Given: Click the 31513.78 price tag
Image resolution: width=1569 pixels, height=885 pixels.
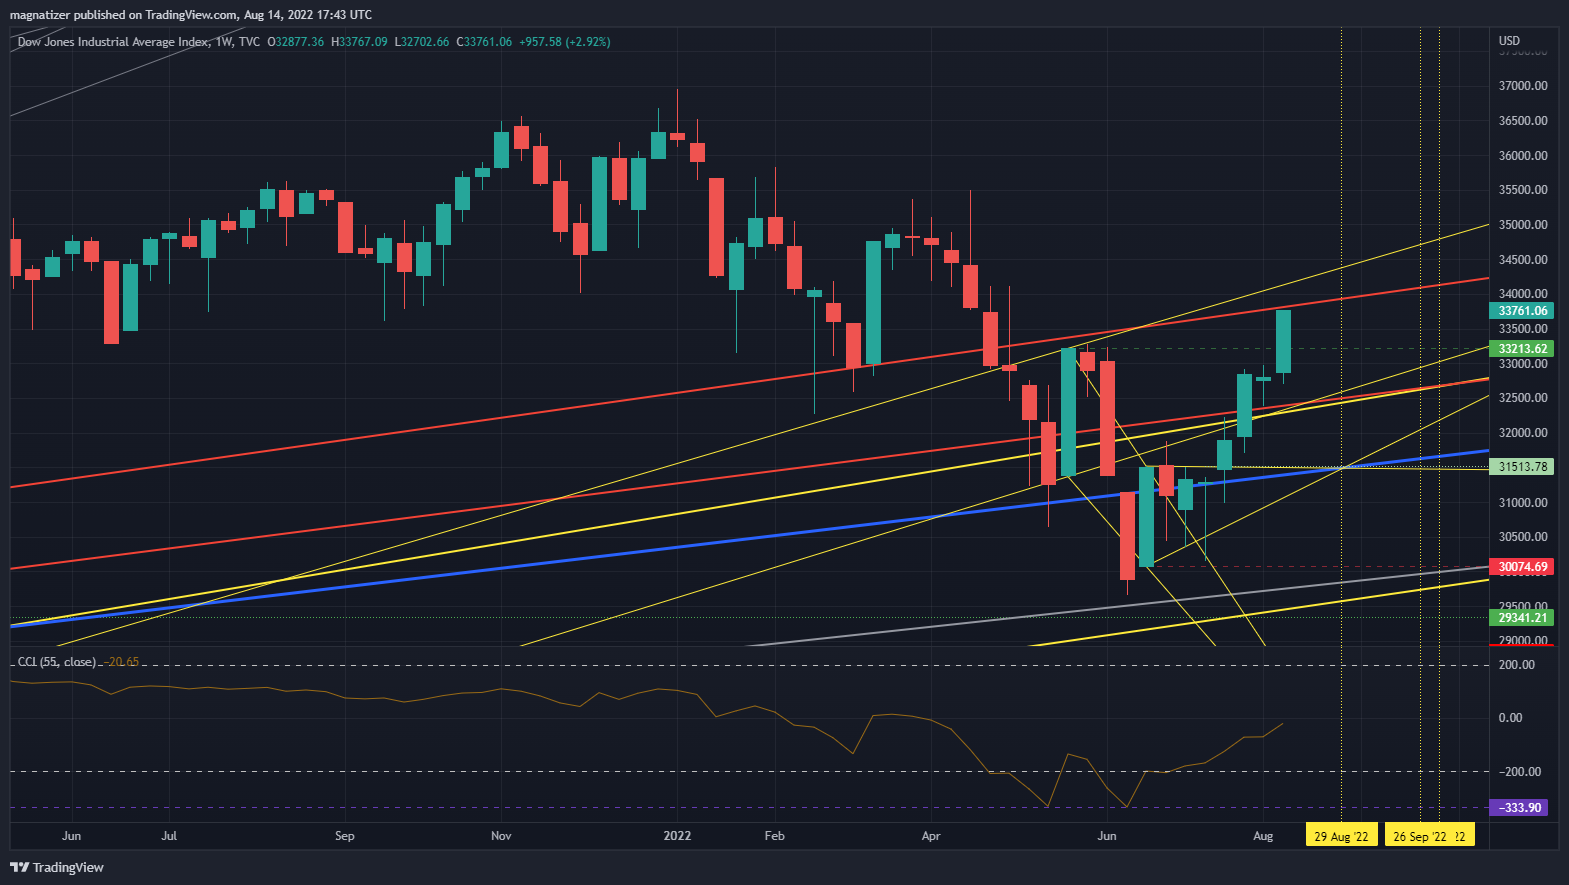Looking at the screenshot, I should [x=1522, y=467].
